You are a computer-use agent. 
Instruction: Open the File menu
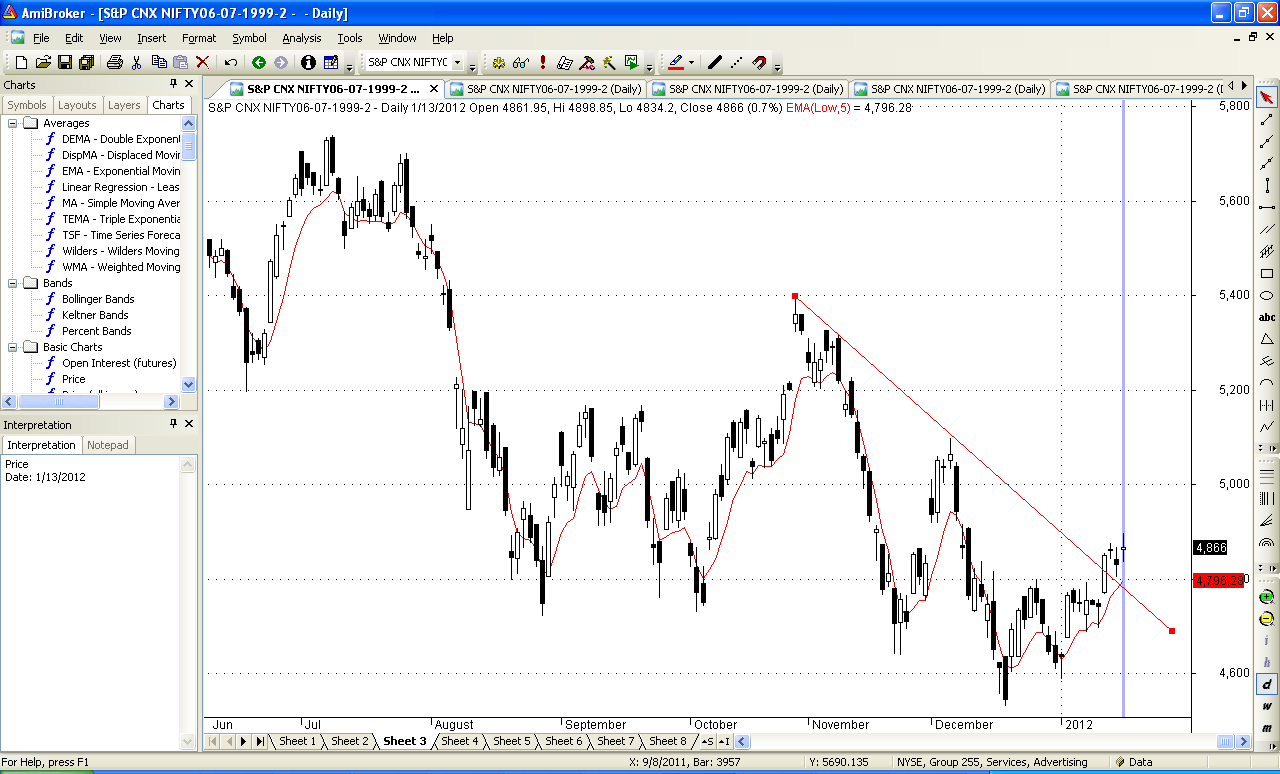pyautogui.click(x=41, y=38)
